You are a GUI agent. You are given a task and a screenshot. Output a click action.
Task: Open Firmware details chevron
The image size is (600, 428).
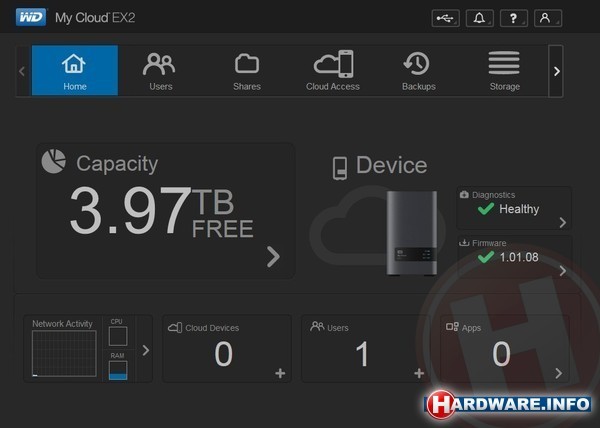[562, 271]
